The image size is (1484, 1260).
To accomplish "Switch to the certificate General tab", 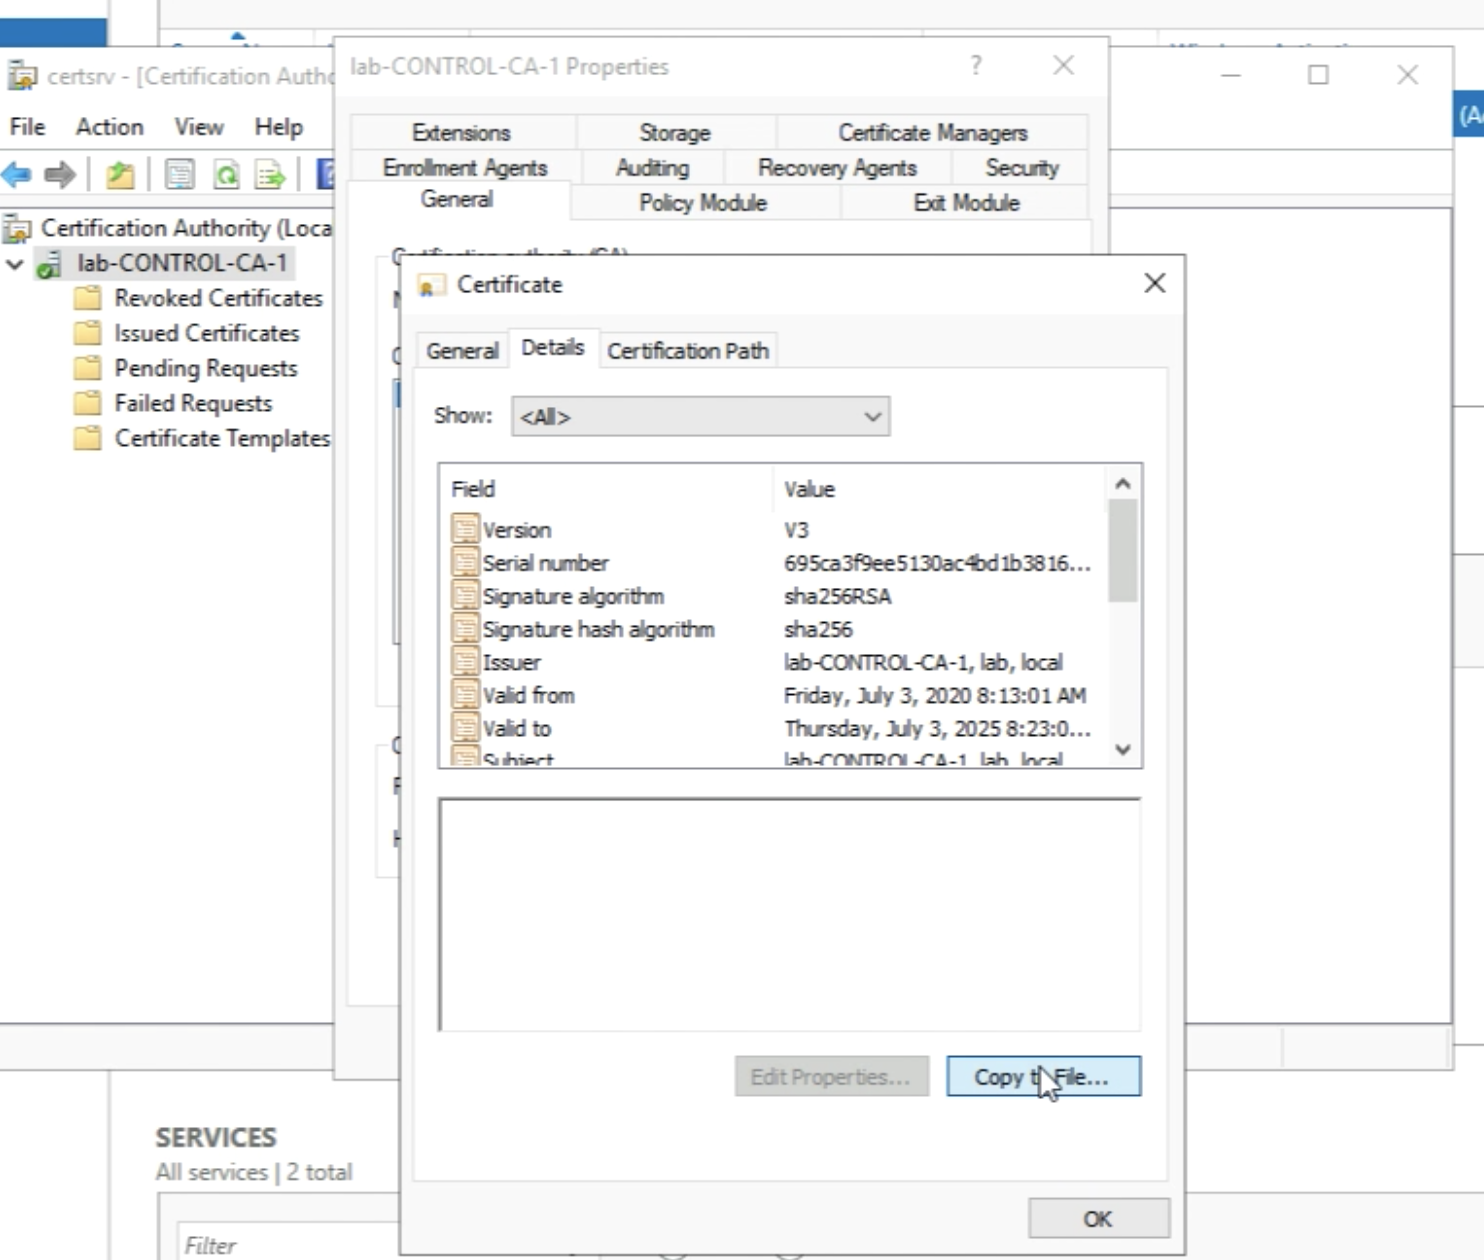I will (461, 351).
